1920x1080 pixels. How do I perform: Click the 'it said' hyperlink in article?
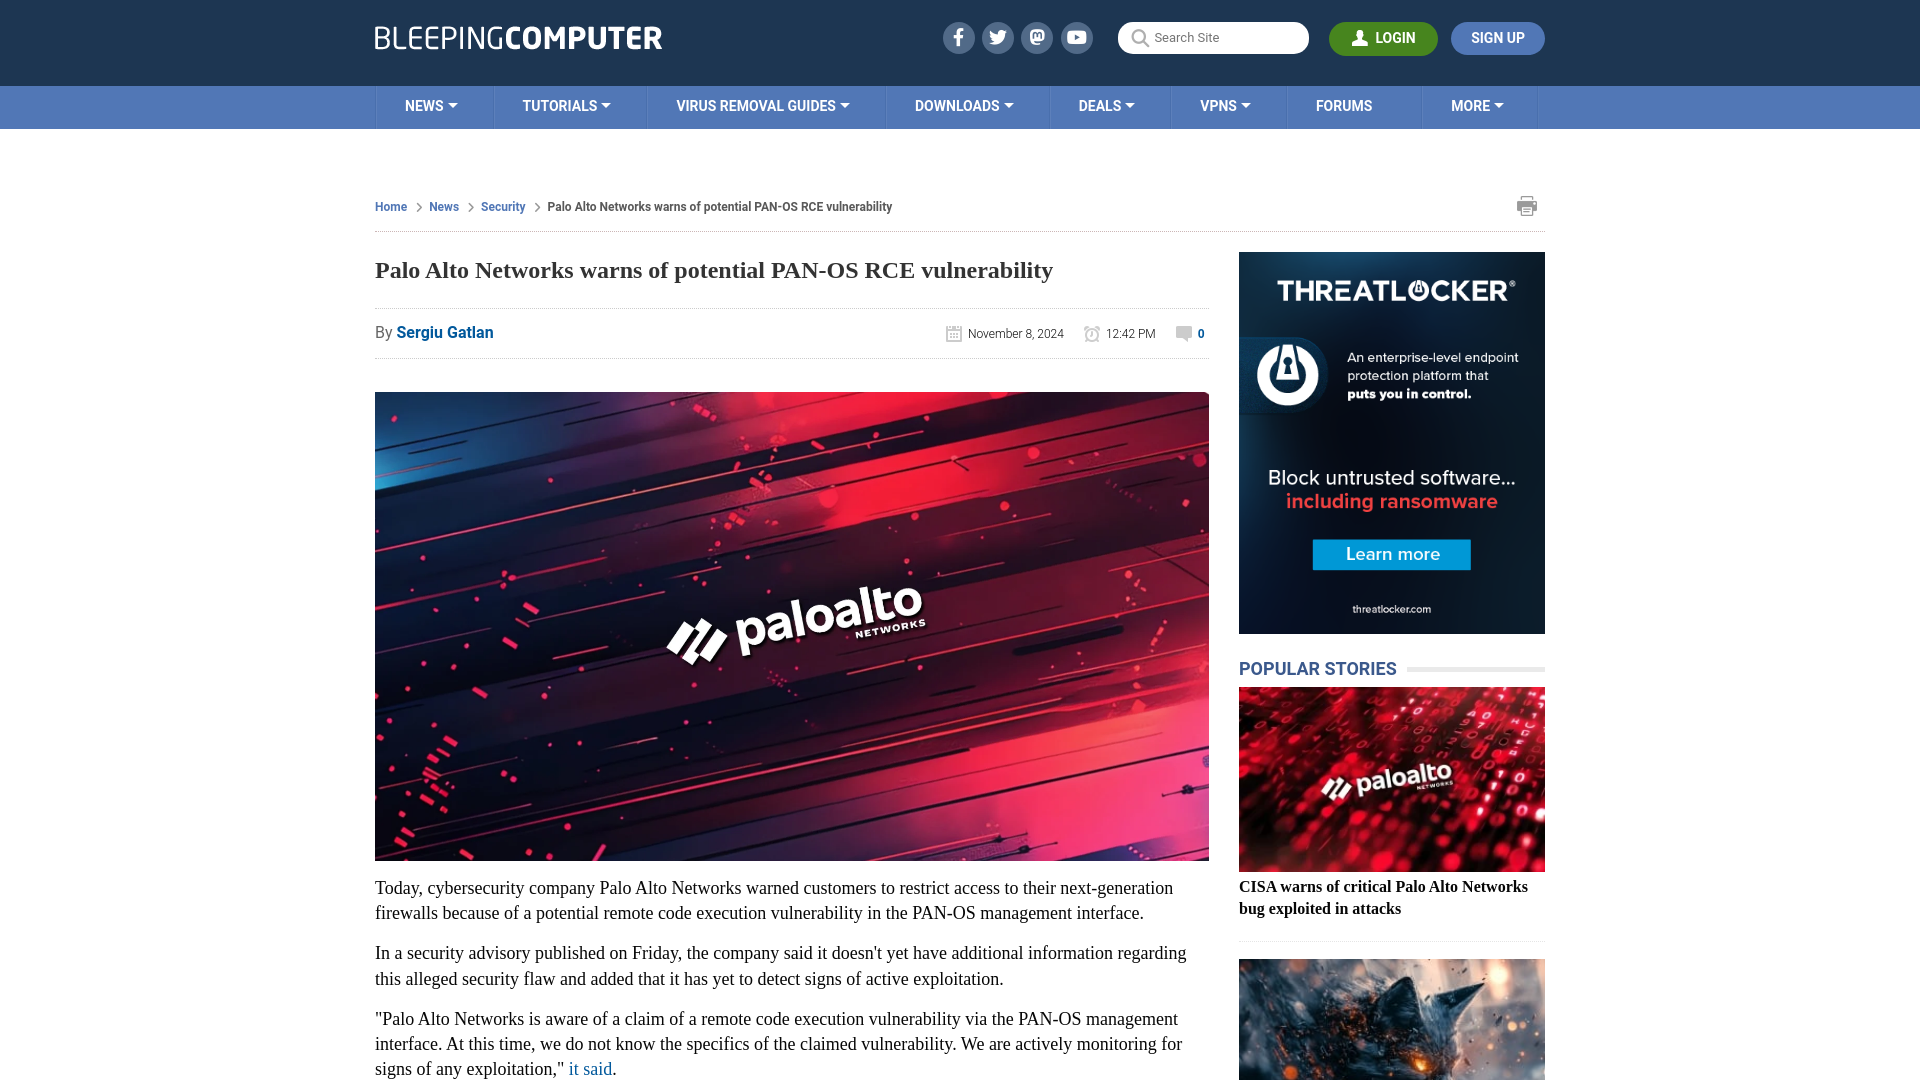591,1068
